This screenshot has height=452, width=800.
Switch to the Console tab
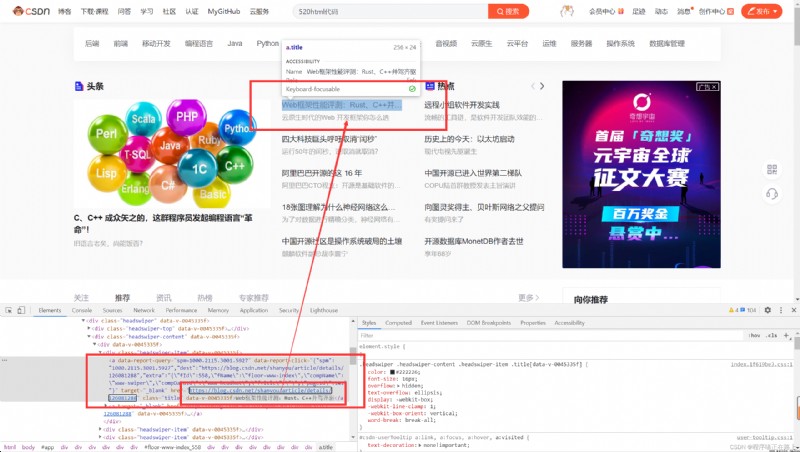(x=82, y=310)
